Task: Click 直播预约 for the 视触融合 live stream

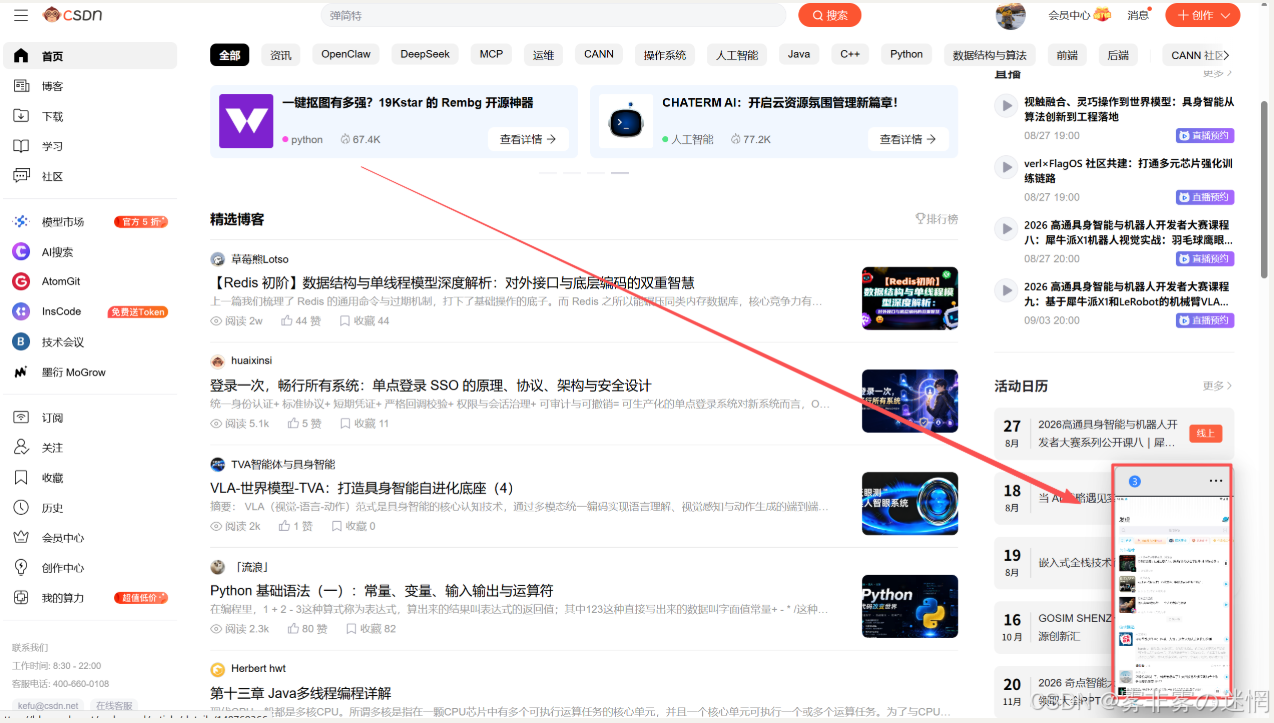Action: [1205, 135]
